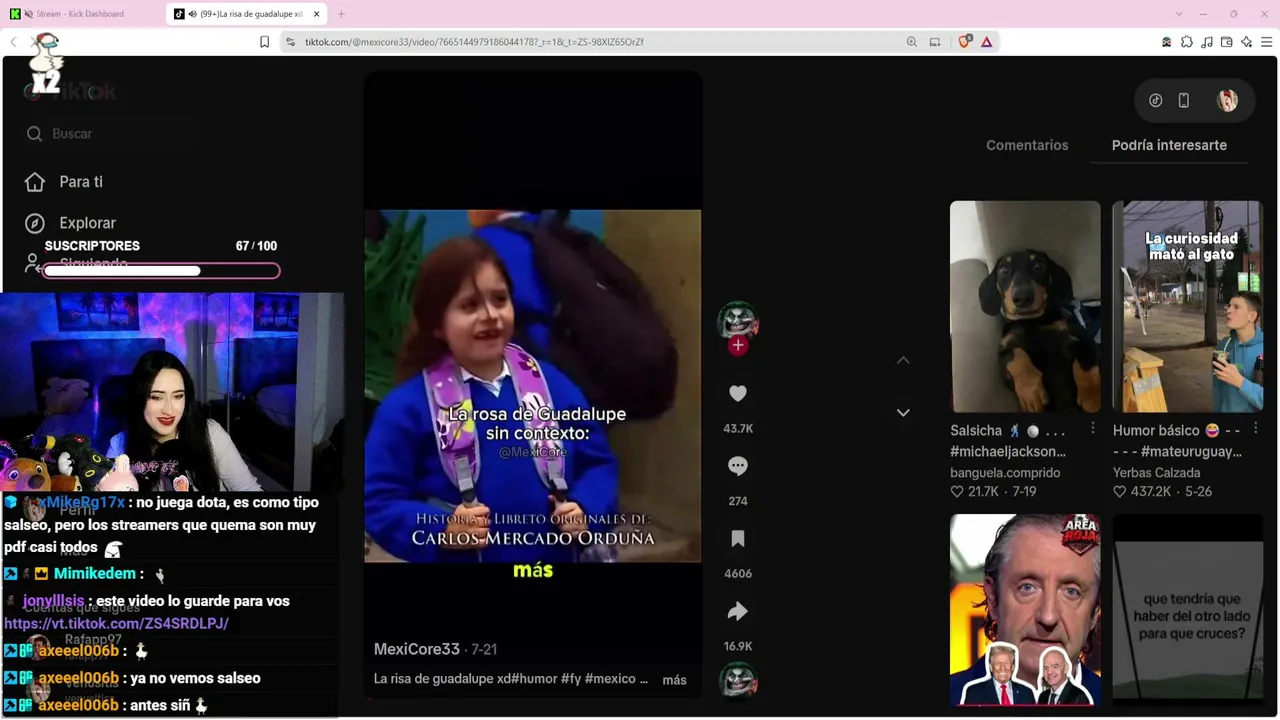Open options for the Salsicha video card
Image resolution: width=1280 pixels, height=720 pixels.
(x=1093, y=429)
